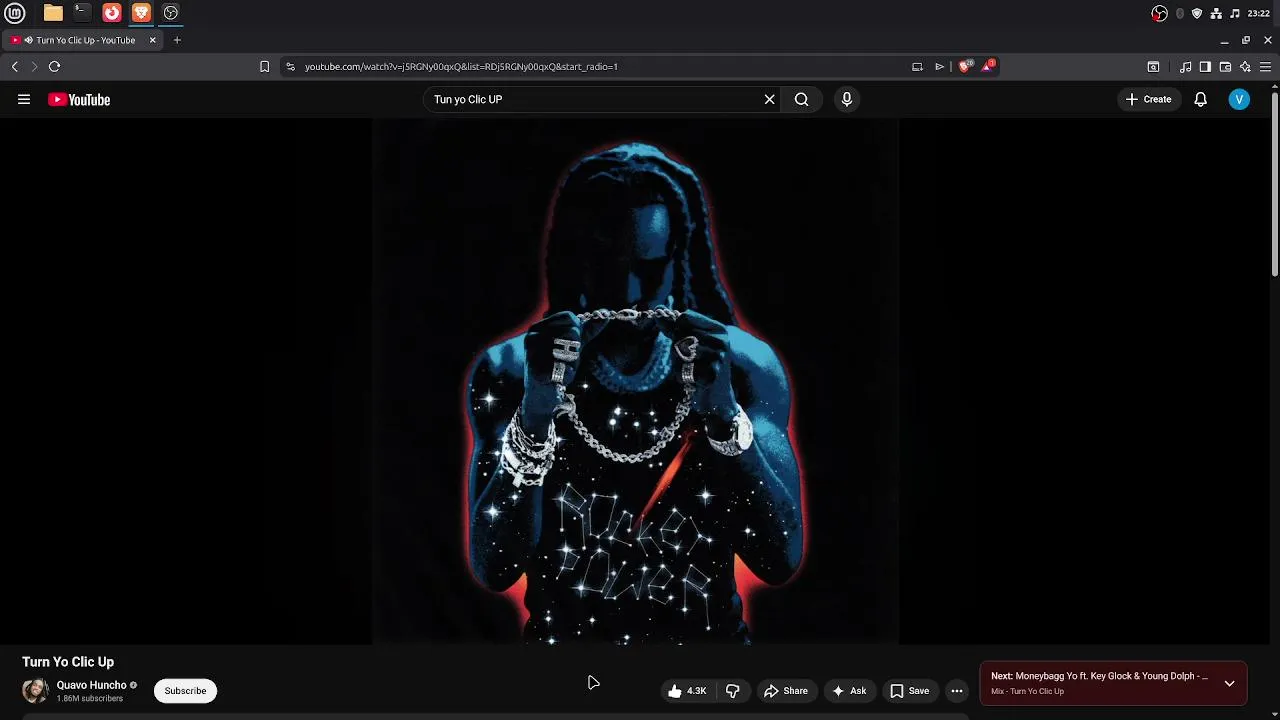Open more actions three-dot menu
The image size is (1280, 720).
(x=957, y=691)
